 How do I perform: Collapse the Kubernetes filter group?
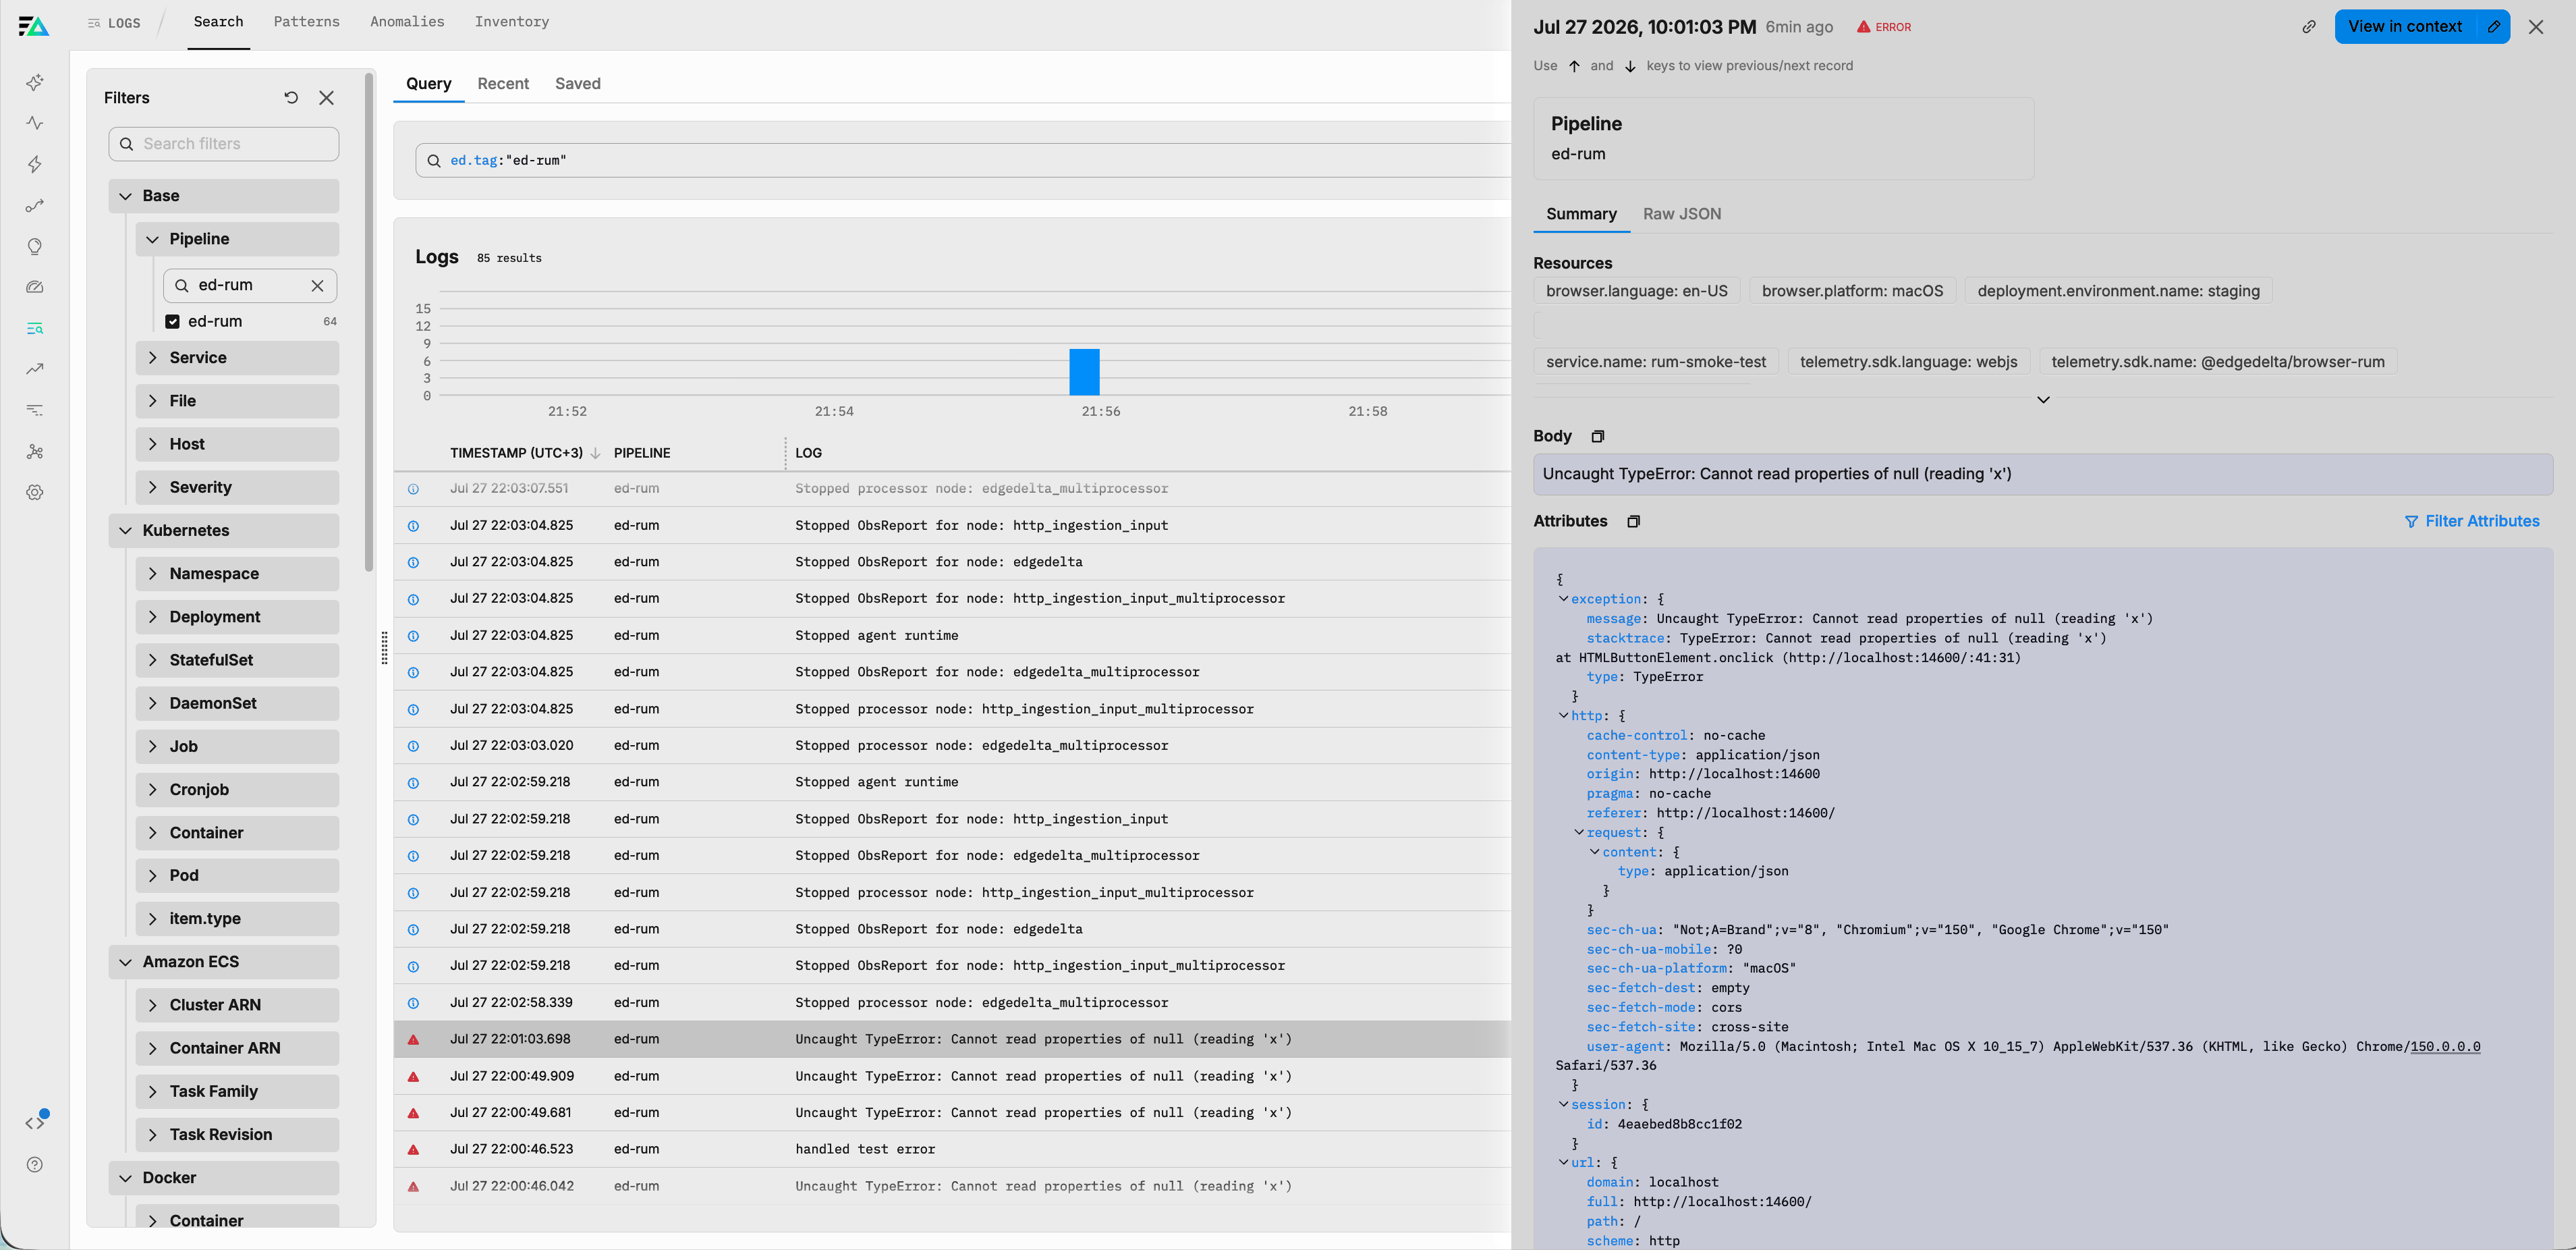[x=125, y=530]
